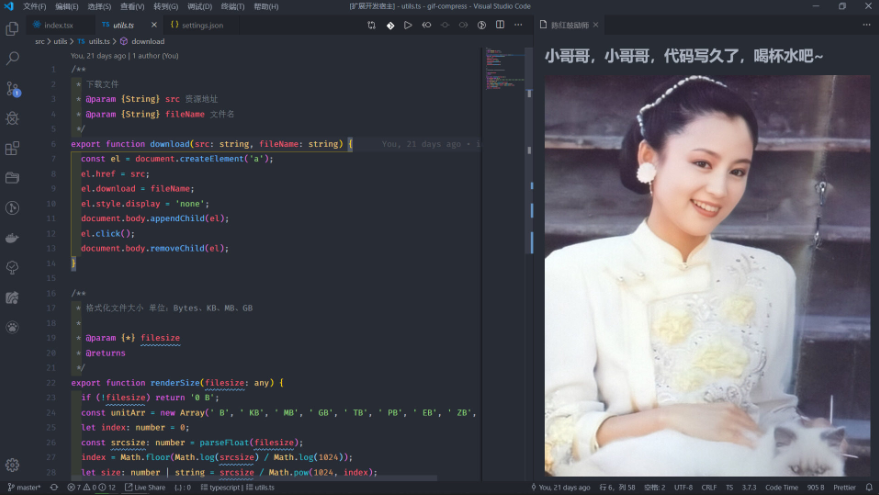Screen dimensions: 879x495
Task: Open more actions menu in editor toolbar
Action: pos(519,25)
